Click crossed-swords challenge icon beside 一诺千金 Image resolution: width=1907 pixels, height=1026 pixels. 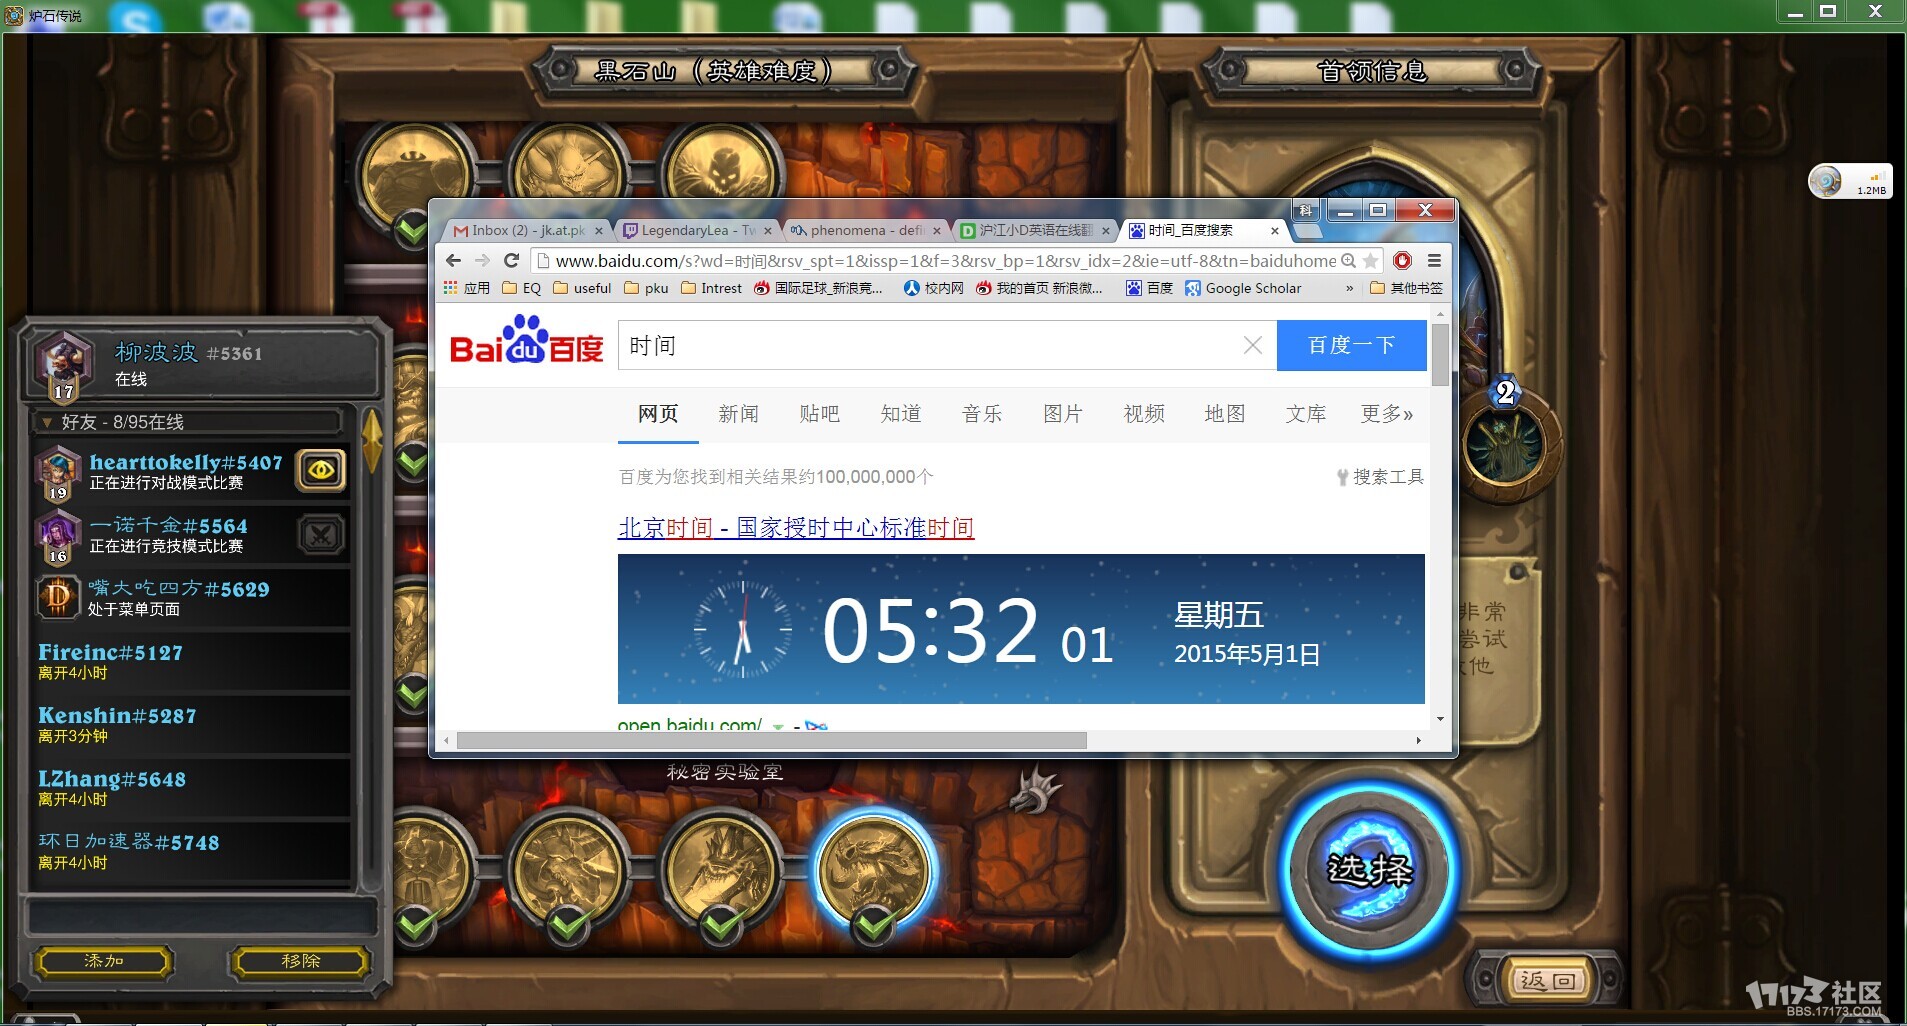(x=321, y=535)
